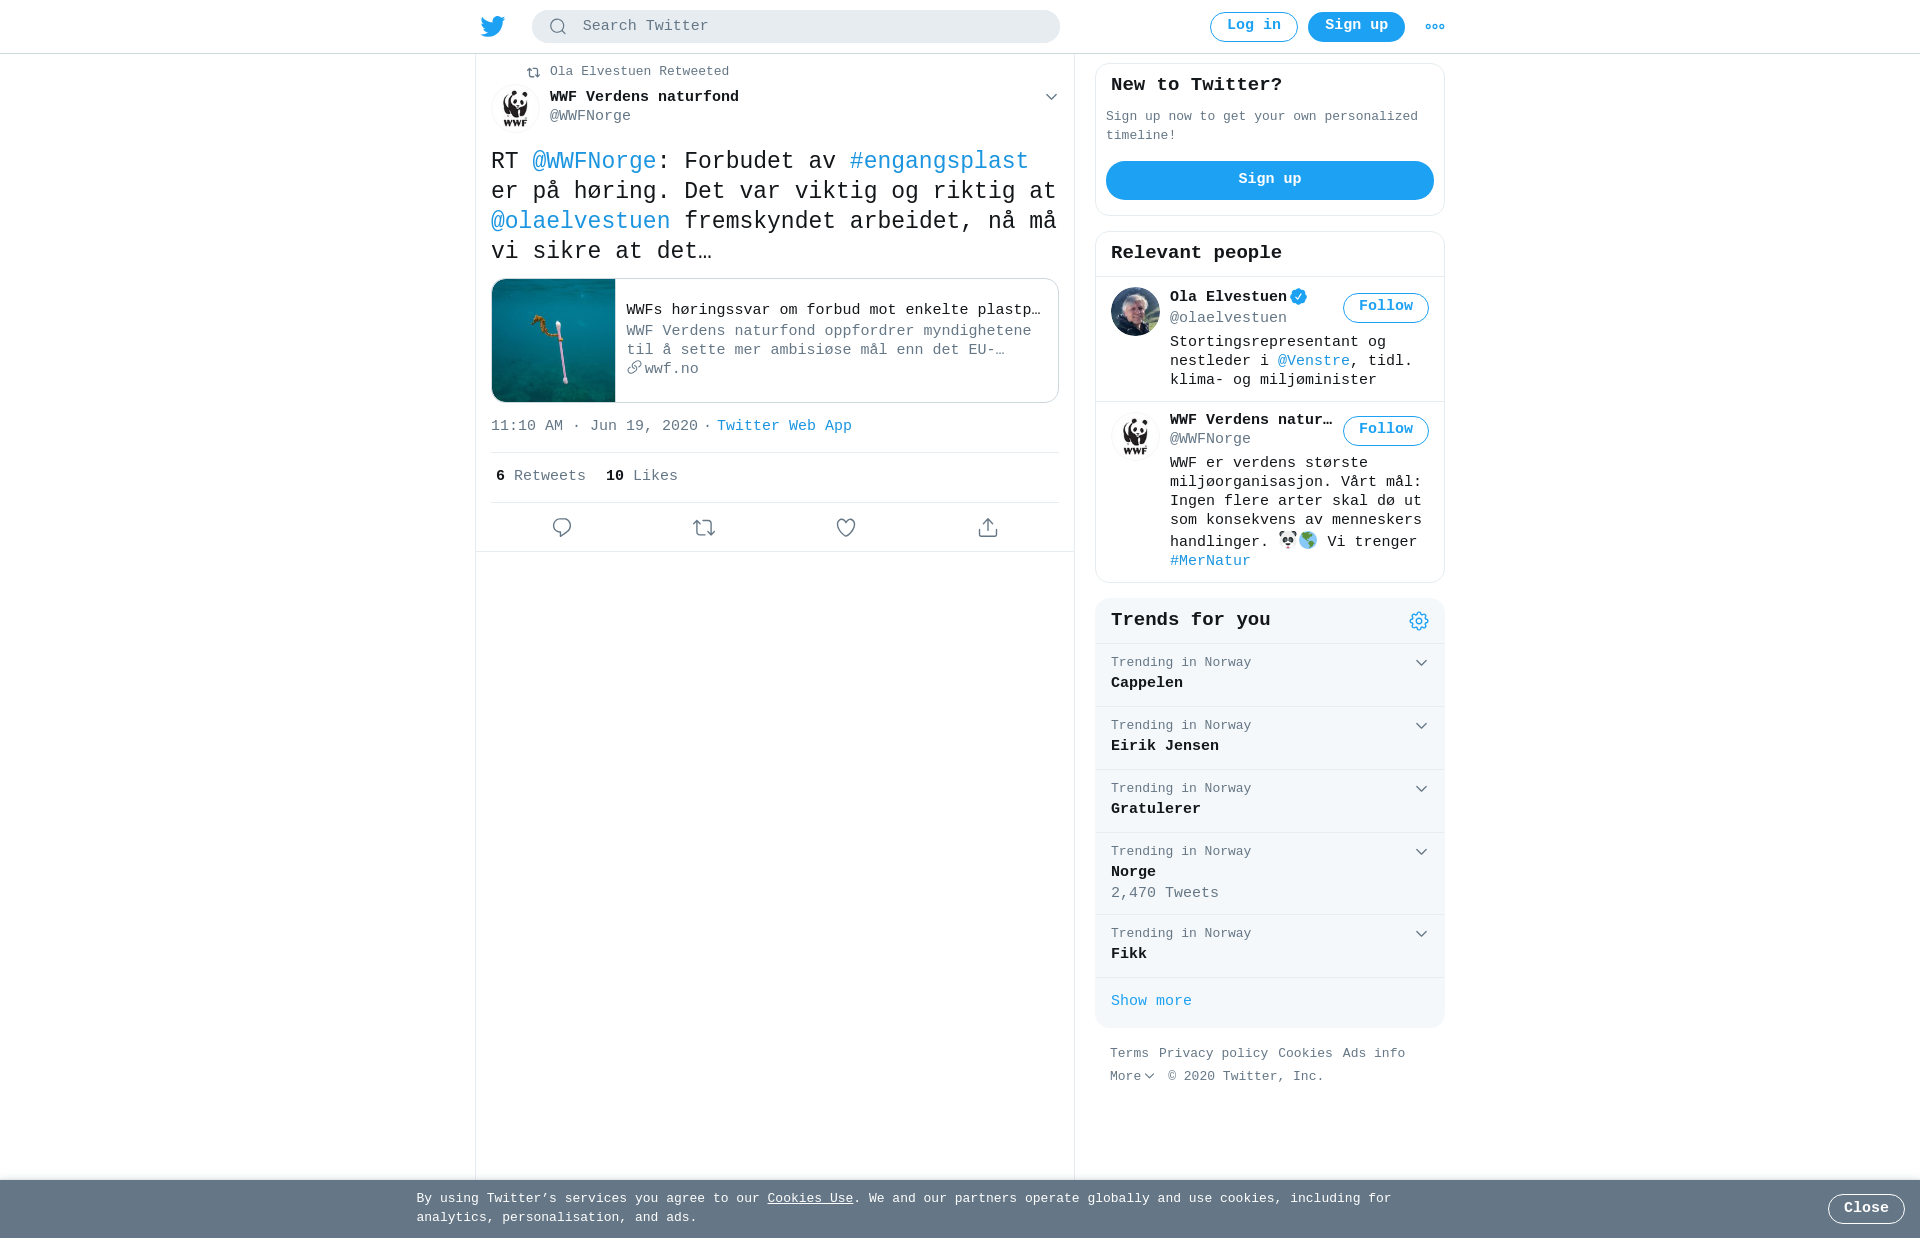Expand the tweet options chevron
This screenshot has width=1920, height=1238.
coord(1051,97)
